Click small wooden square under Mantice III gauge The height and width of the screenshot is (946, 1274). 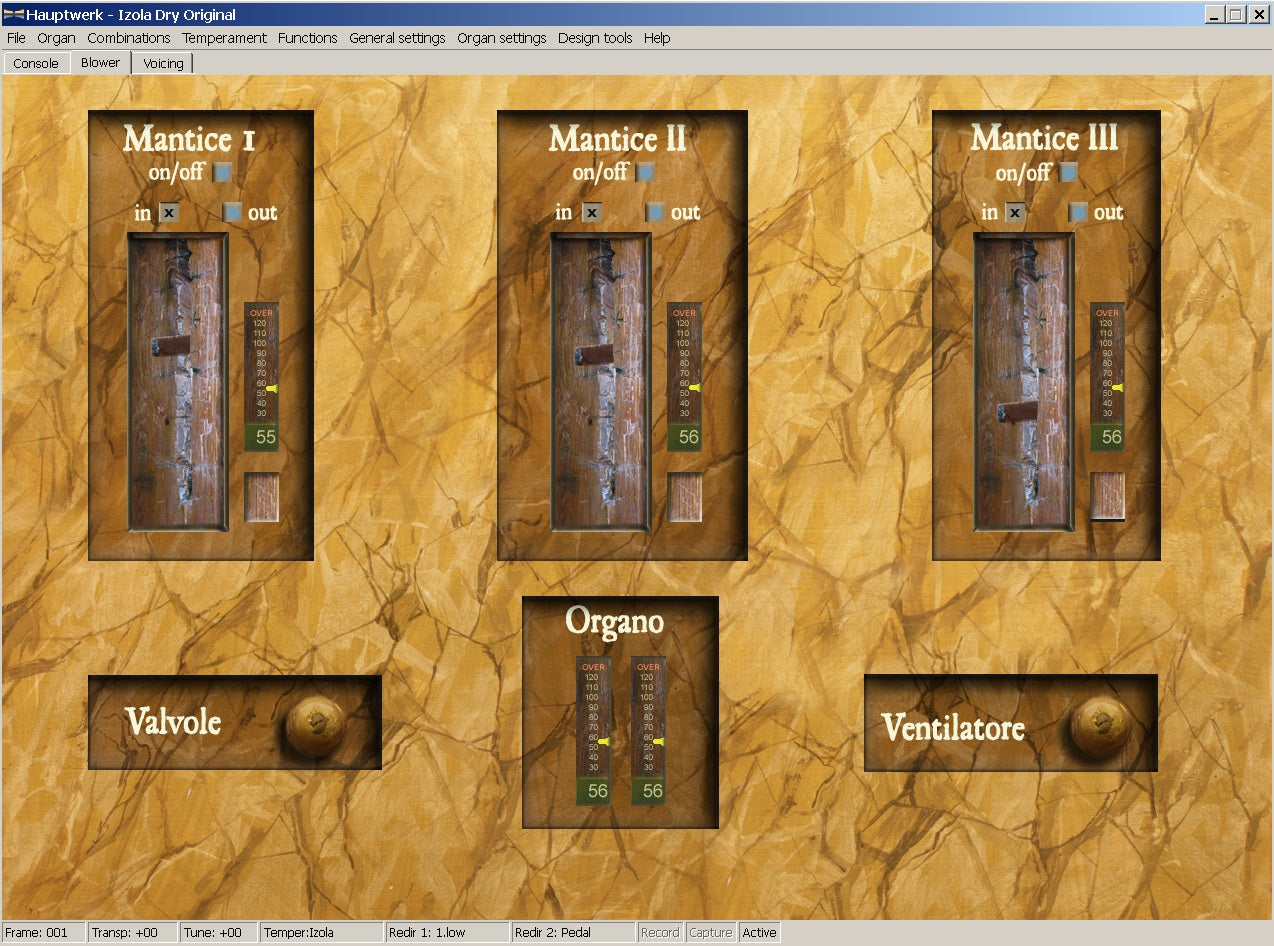tap(1108, 496)
